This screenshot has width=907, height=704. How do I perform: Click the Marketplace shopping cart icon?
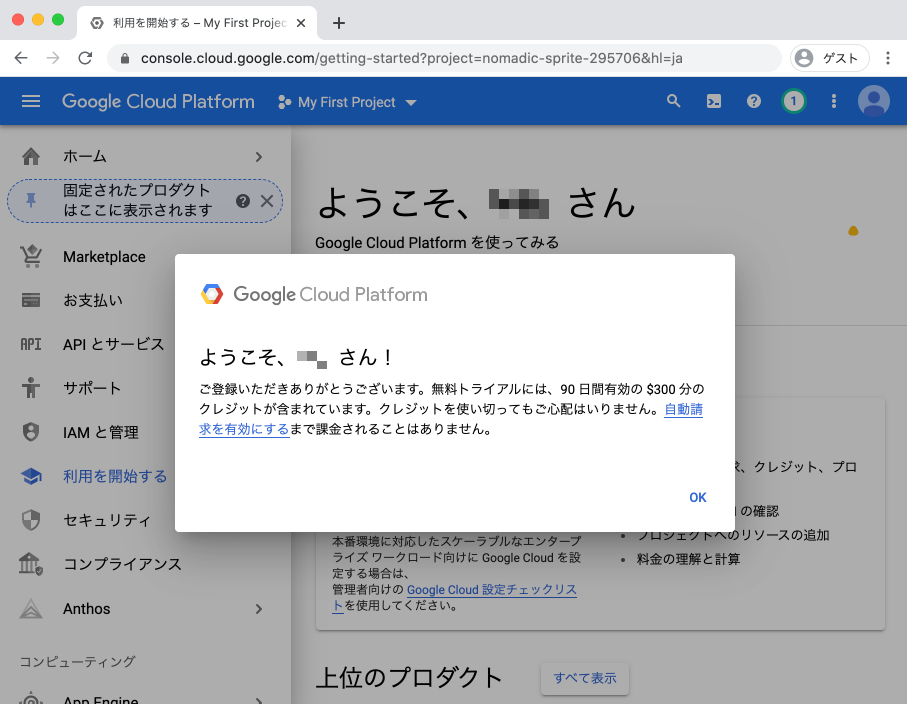click(x=31, y=256)
